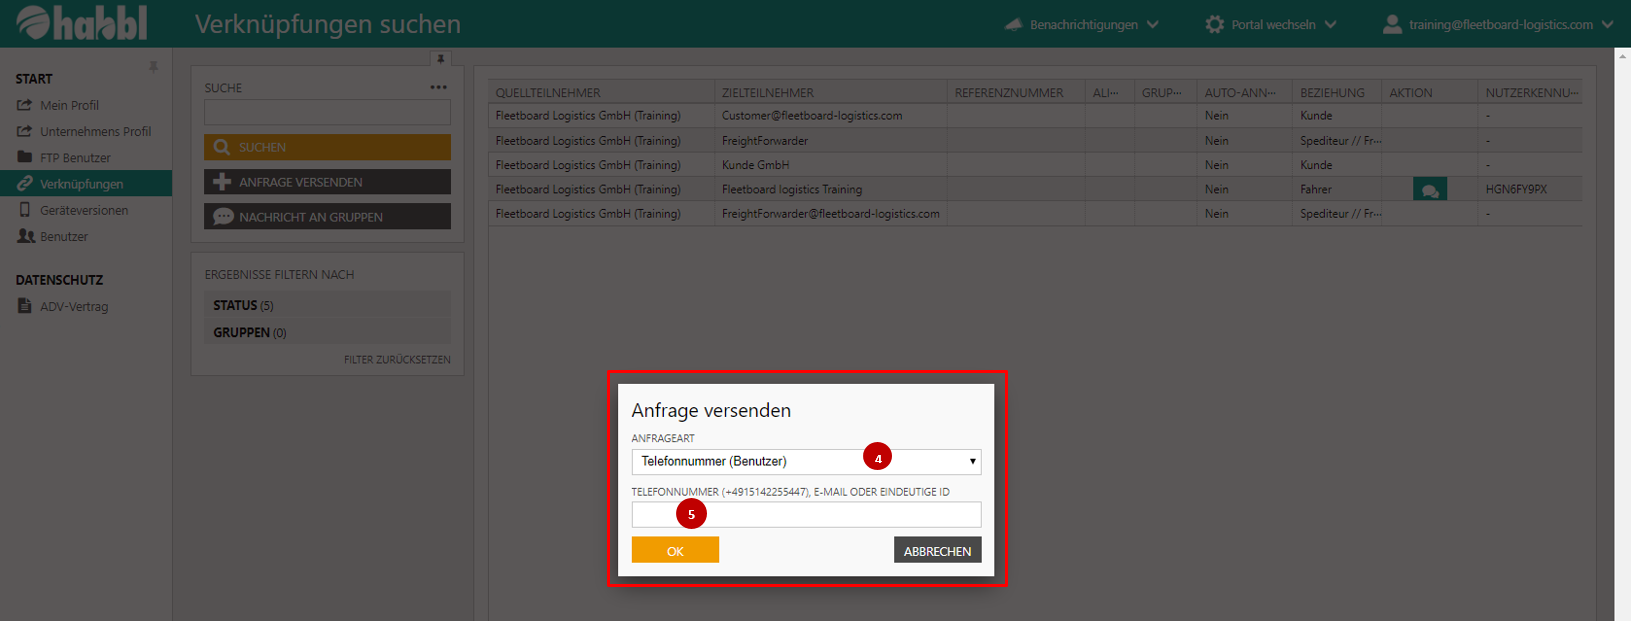Click the pin icon above search panel
1631x621 pixels.
click(440, 59)
